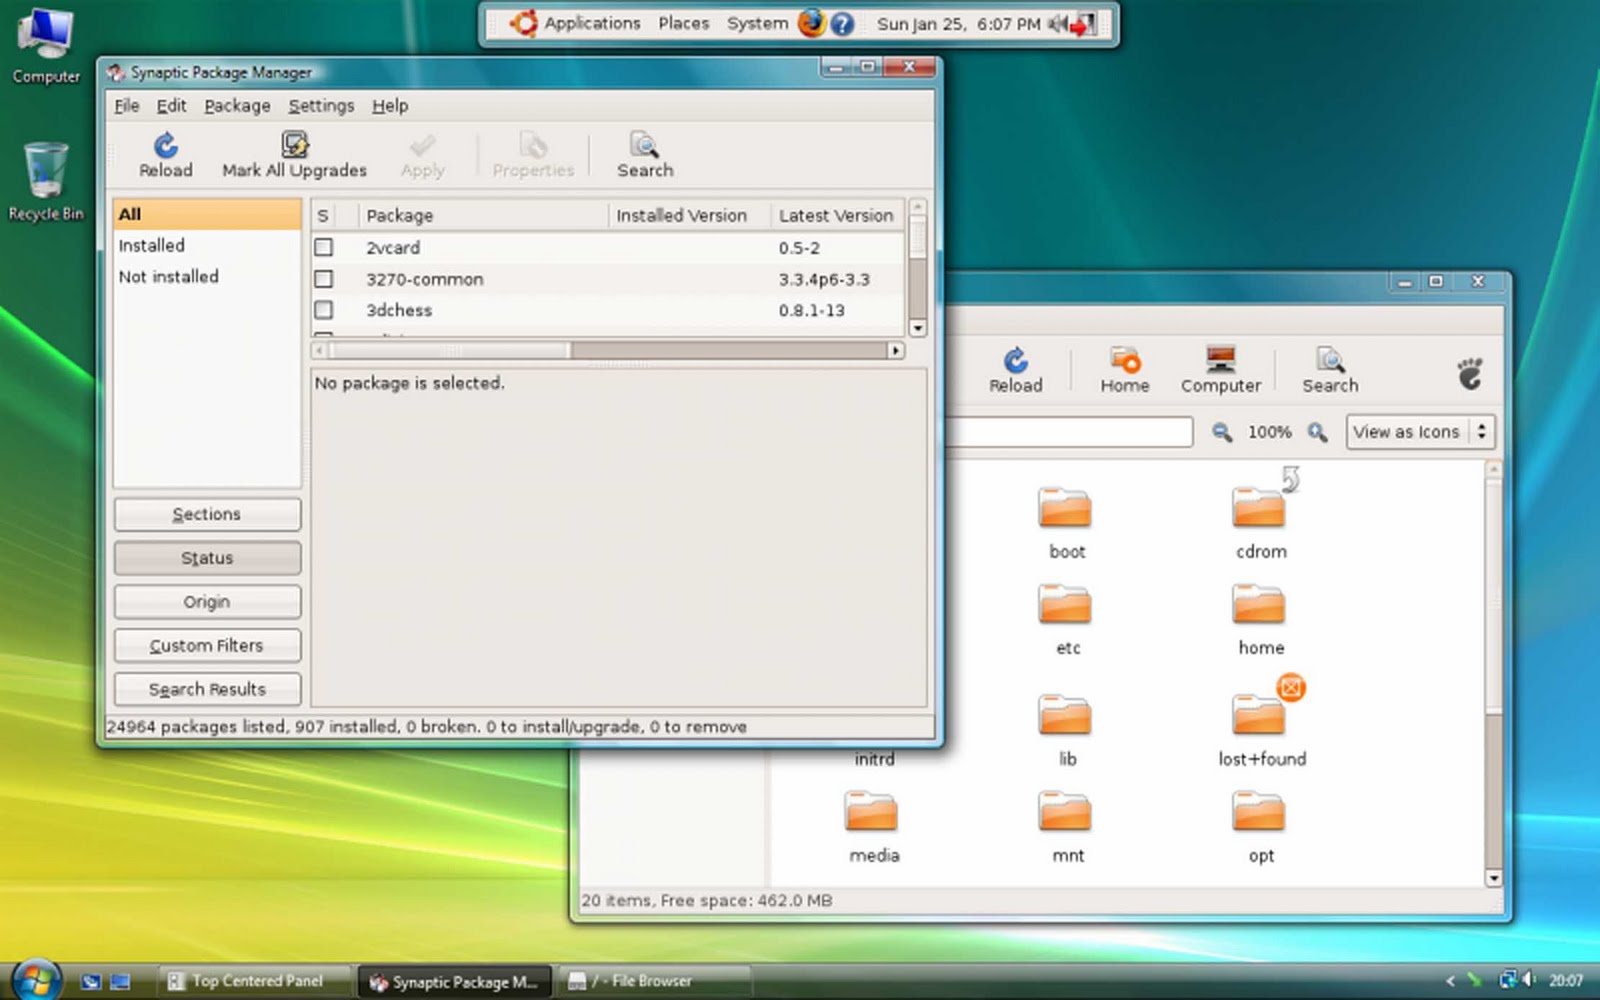Click the File Browser location field
The height and width of the screenshot is (1000, 1600).
[x=1070, y=432]
